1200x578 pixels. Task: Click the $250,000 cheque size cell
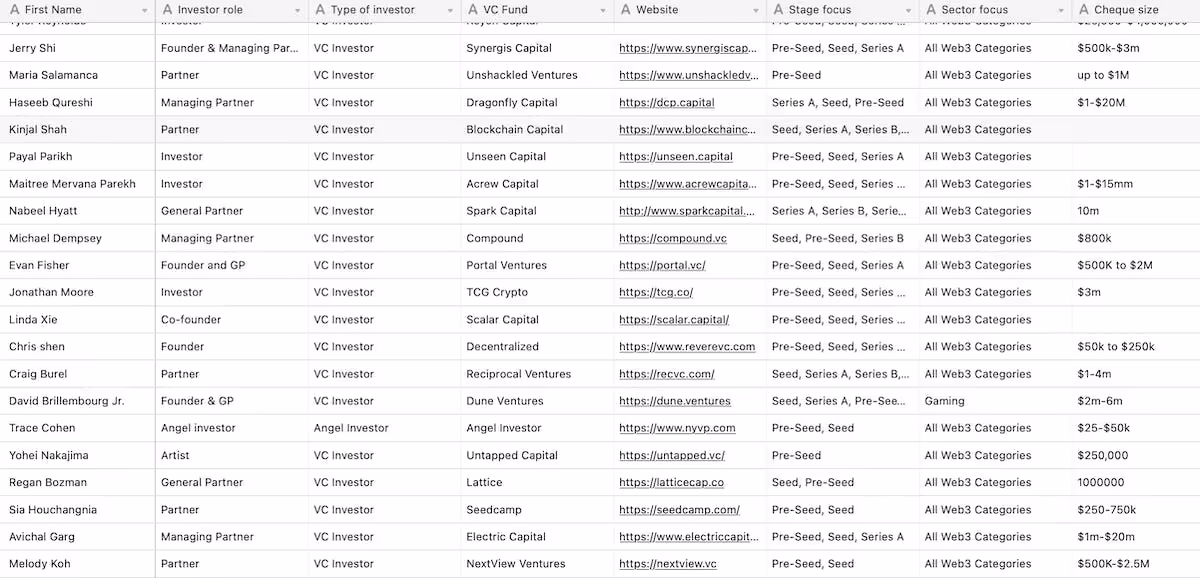pyautogui.click(x=1136, y=455)
